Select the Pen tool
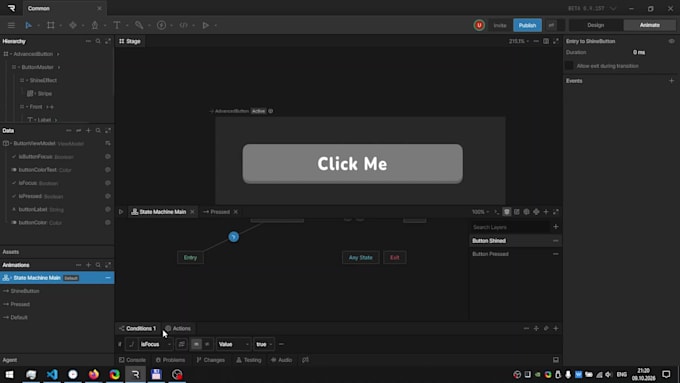Viewport: 680px width, 383px height. tap(95, 25)
